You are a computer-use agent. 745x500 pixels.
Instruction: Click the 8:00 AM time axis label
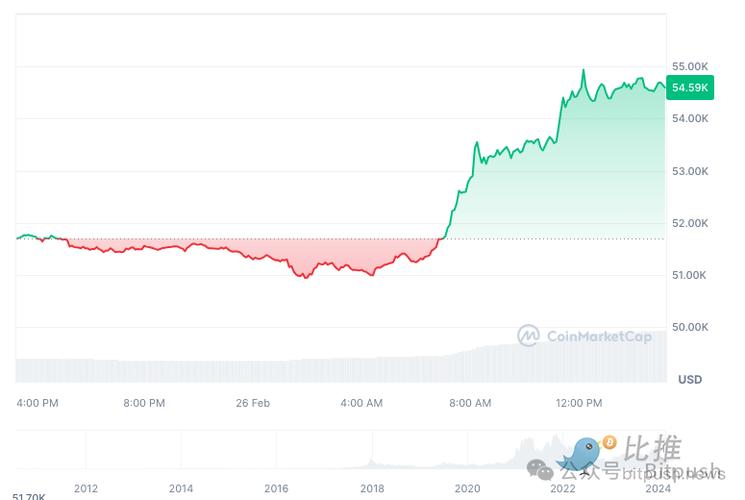(x=470, y=403)
